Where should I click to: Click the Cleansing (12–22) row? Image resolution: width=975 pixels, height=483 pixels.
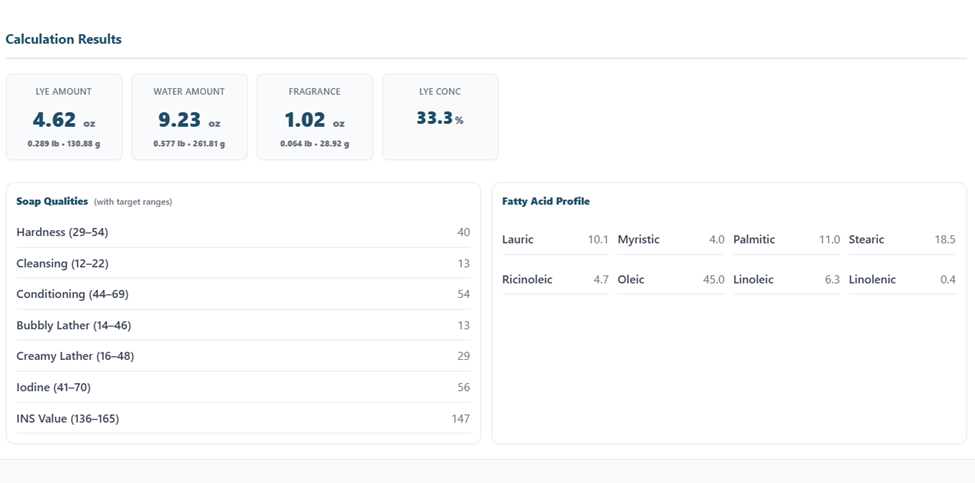coord(243,263)
